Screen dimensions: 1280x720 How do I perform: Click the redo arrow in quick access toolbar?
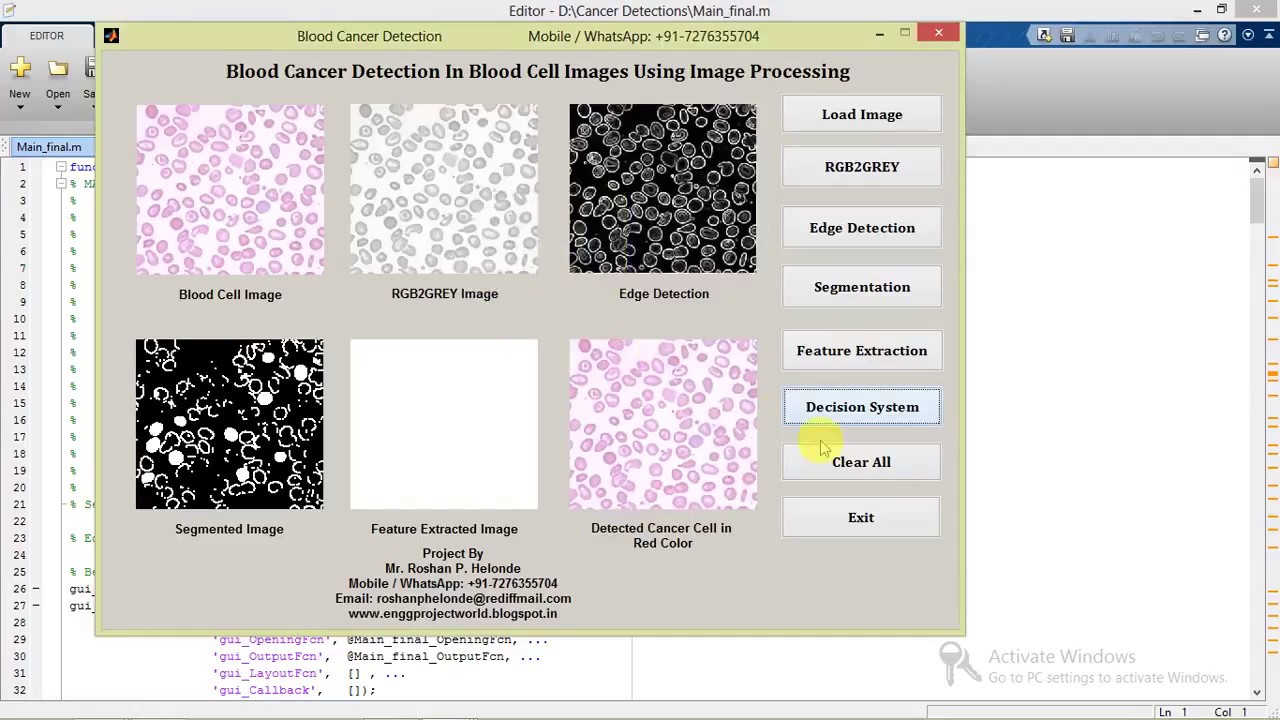point(1179,35)
